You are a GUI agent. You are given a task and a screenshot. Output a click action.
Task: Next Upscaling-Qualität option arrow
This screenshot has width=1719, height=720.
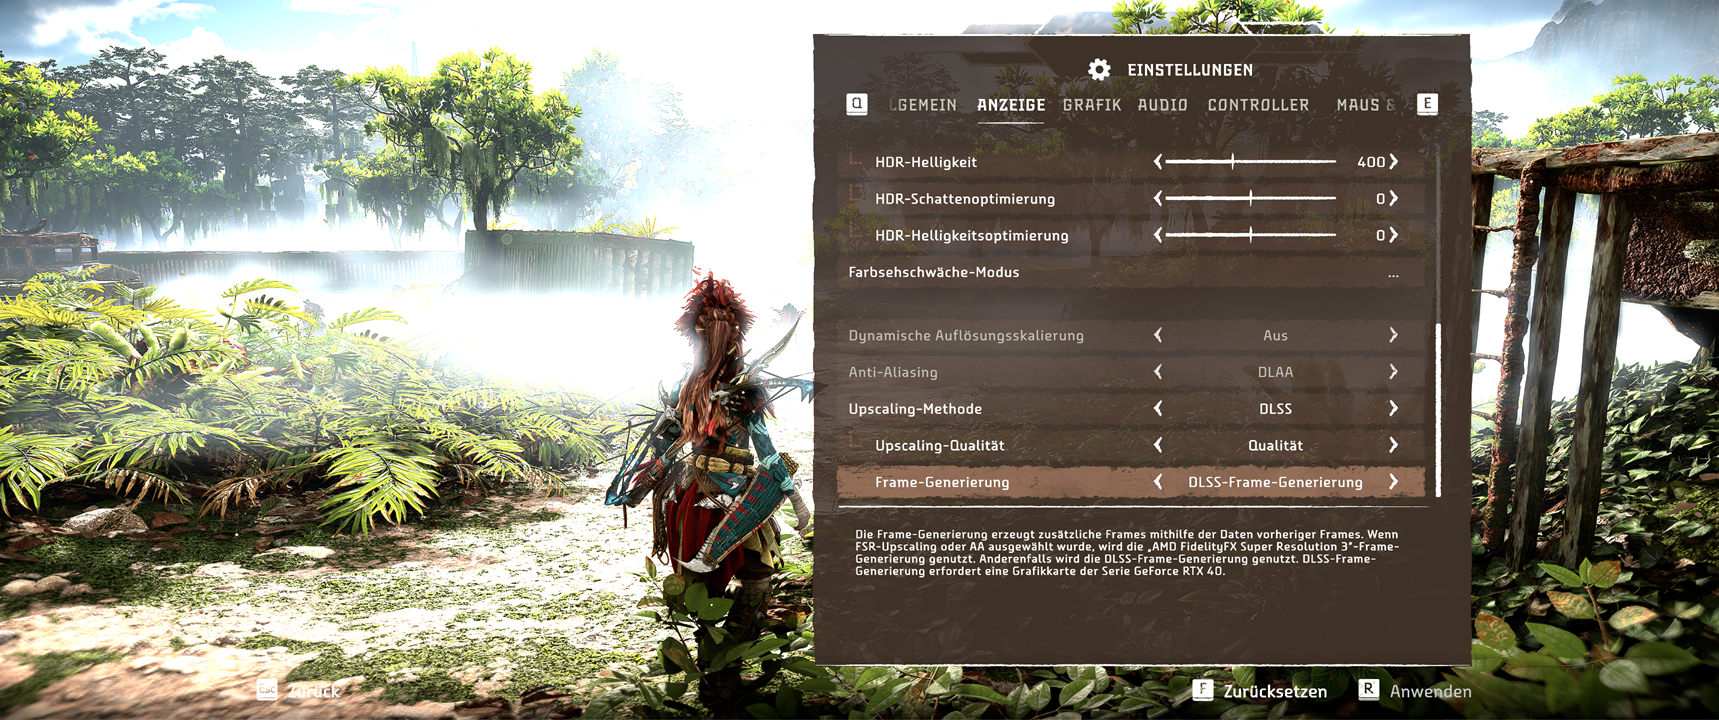tap(1393, 445)
